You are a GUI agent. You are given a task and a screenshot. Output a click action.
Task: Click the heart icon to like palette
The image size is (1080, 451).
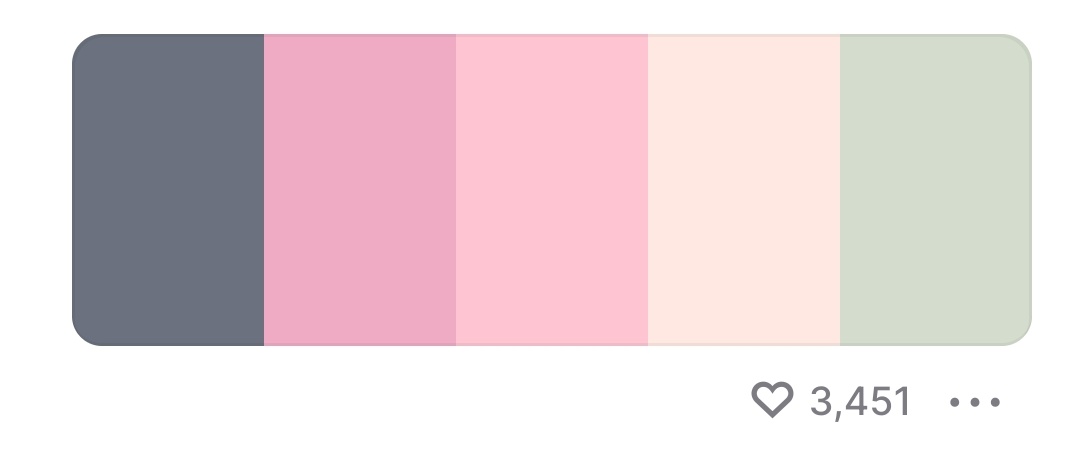tap(771, 400)
